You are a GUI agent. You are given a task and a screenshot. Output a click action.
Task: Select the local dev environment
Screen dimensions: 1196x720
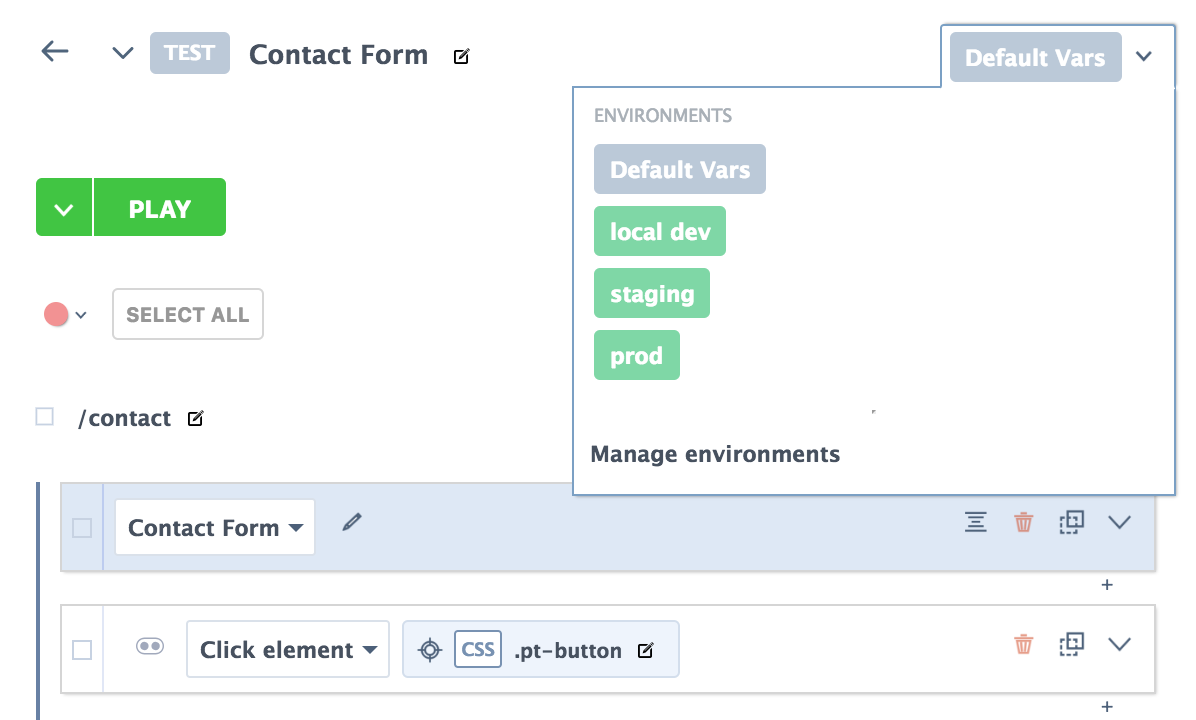(660, 231)
